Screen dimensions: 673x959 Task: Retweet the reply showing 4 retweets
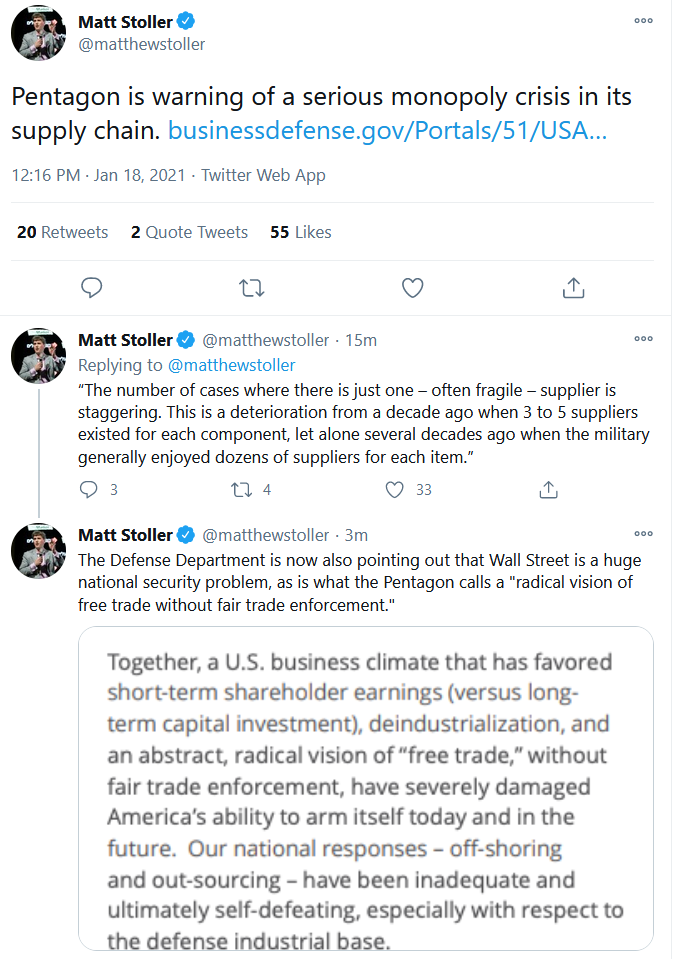click(x=242, y=489)
